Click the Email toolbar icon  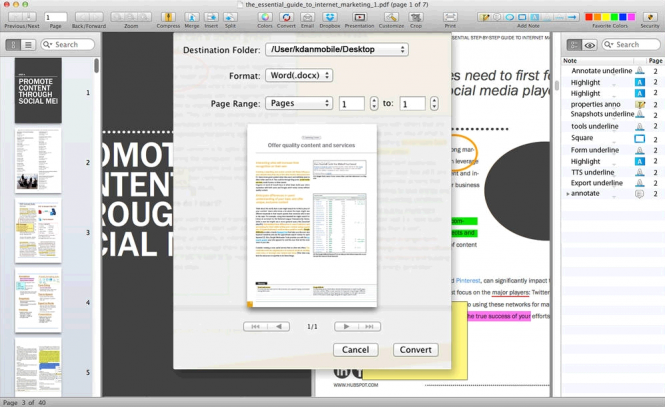307,18
